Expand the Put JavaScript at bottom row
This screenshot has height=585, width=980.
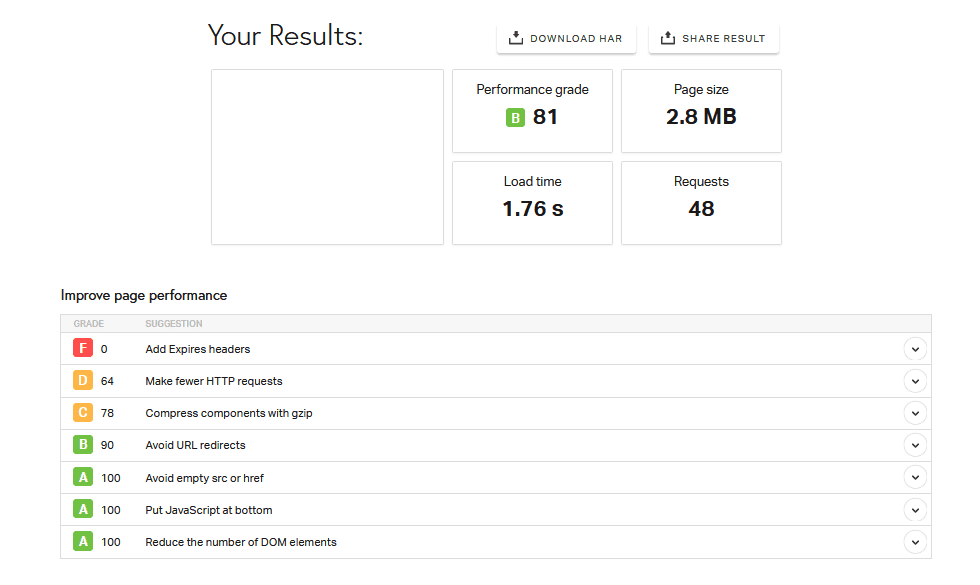coord(915,509)
